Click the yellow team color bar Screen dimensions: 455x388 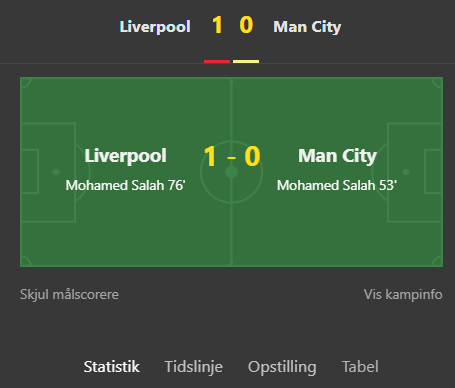coord(246,61)
